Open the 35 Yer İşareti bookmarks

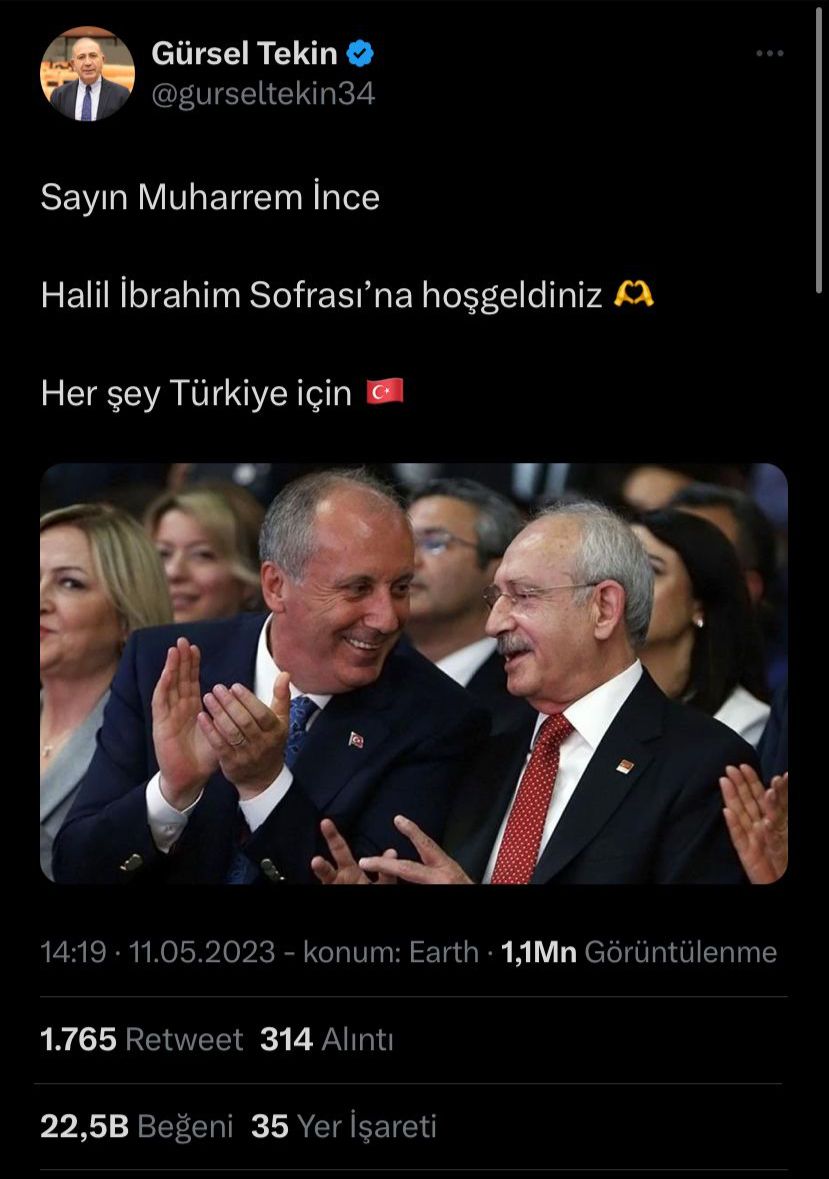click(x=343, y=1126)
